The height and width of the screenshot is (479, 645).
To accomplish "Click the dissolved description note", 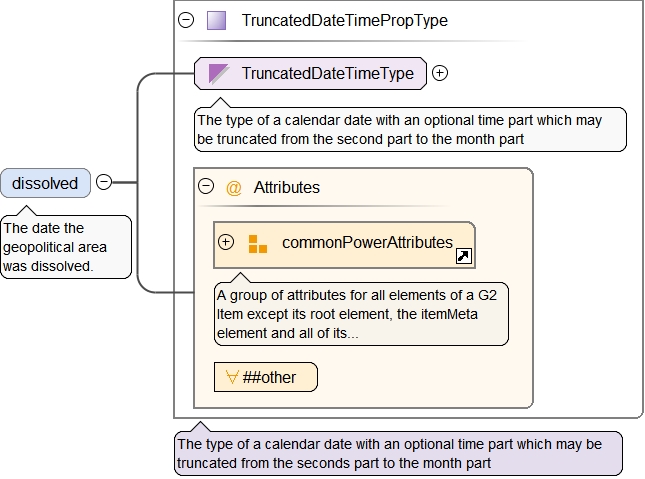I will (65, 247).
